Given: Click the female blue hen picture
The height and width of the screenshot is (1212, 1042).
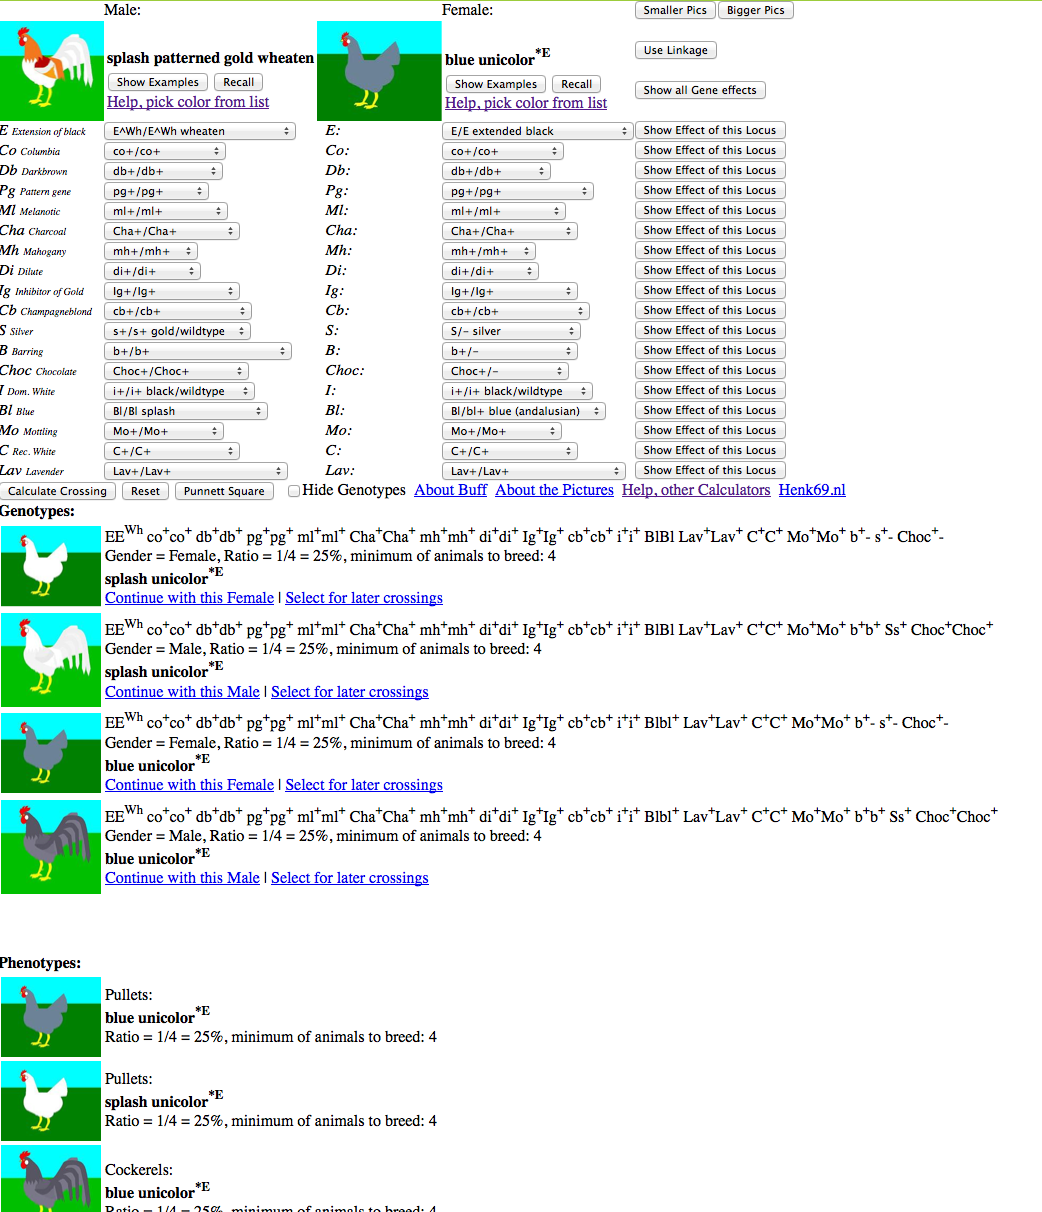Looking at the screenshot, I should click(378, 71).
